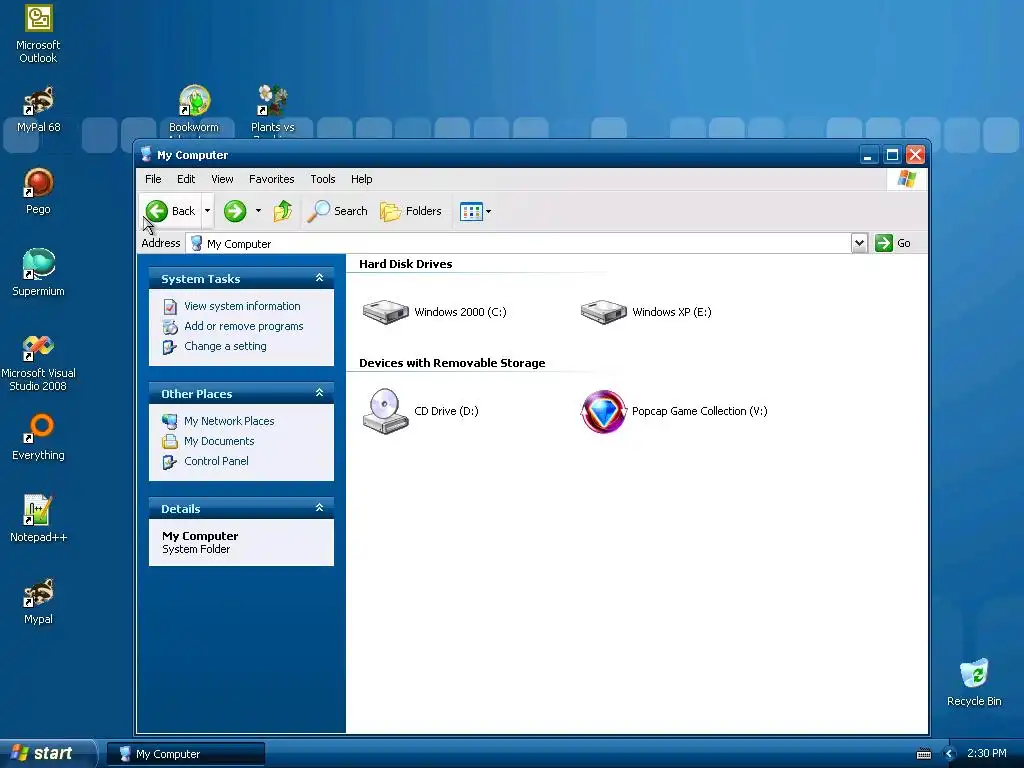This screenshot has width=1024, height=768.
Task: Click the Start button
Action: tap(48, 753)
